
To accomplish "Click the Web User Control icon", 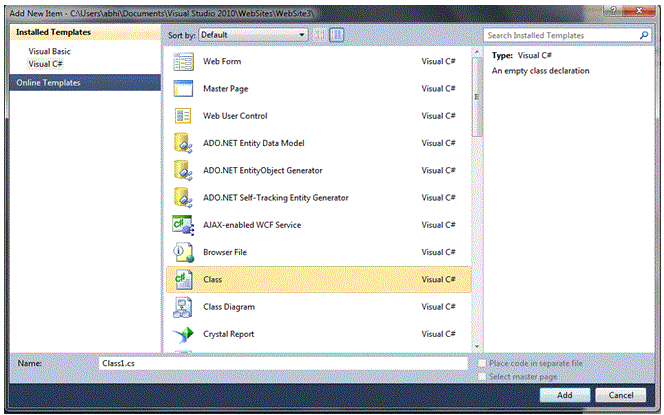I will click(183, 116).
